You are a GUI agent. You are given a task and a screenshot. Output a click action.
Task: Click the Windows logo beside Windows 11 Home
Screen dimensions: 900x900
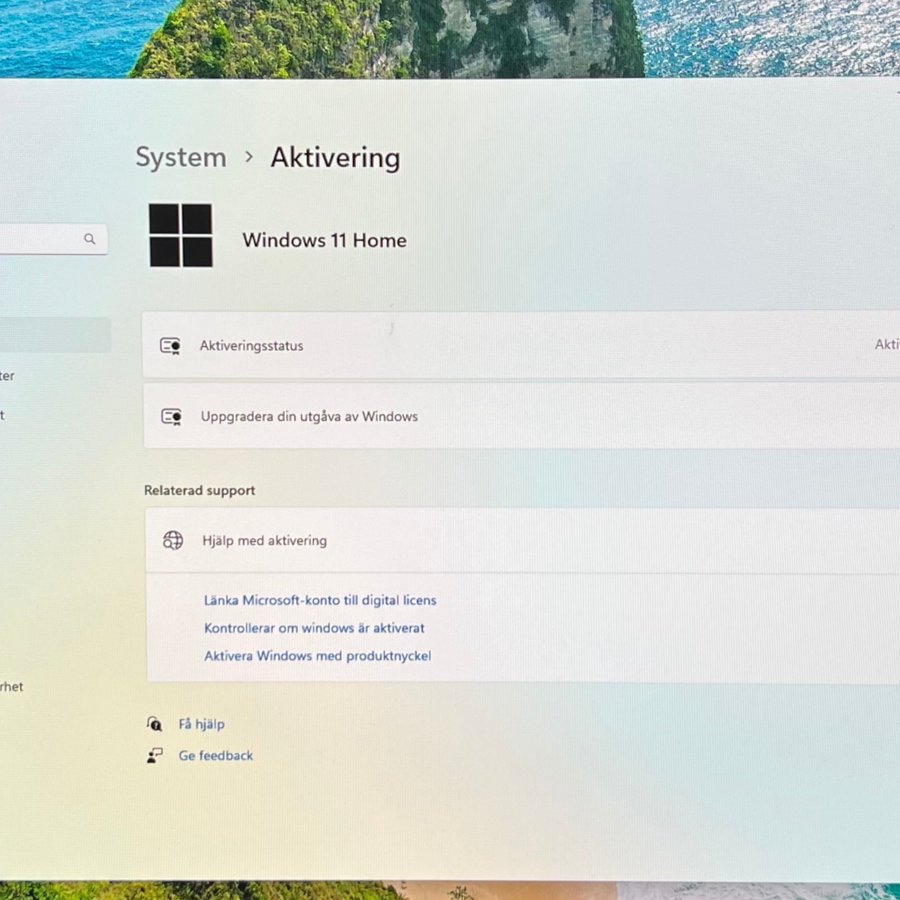181,235
